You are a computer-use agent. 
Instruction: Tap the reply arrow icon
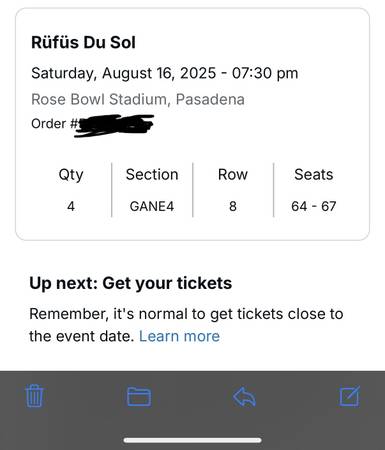pos(244,397)
